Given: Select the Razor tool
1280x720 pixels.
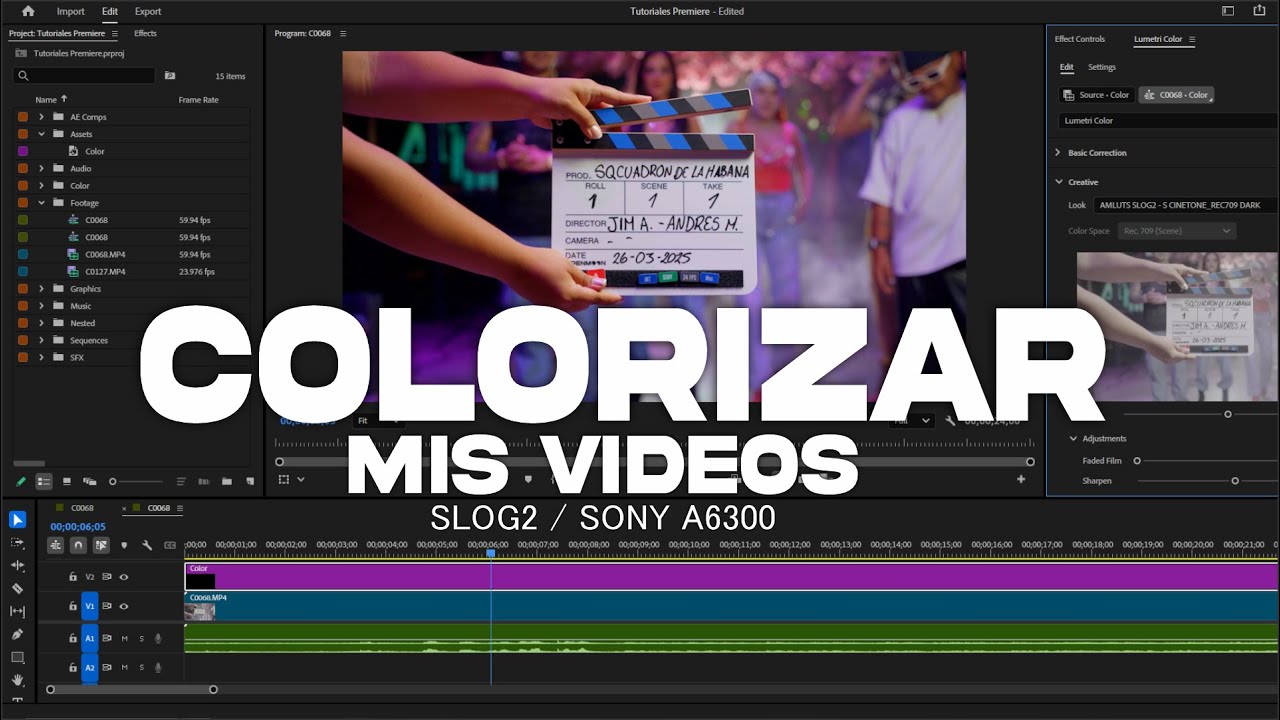Looking at the screenshot, I should tap(17, 588).
